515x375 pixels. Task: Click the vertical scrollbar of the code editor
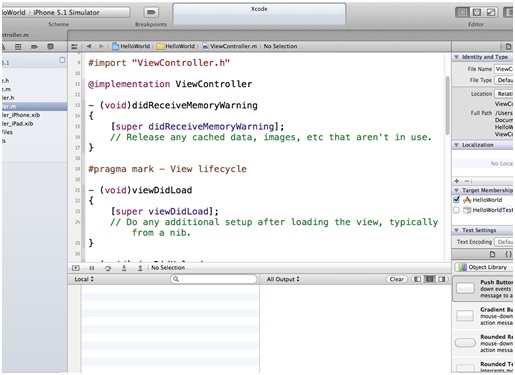tap(447, 105)
